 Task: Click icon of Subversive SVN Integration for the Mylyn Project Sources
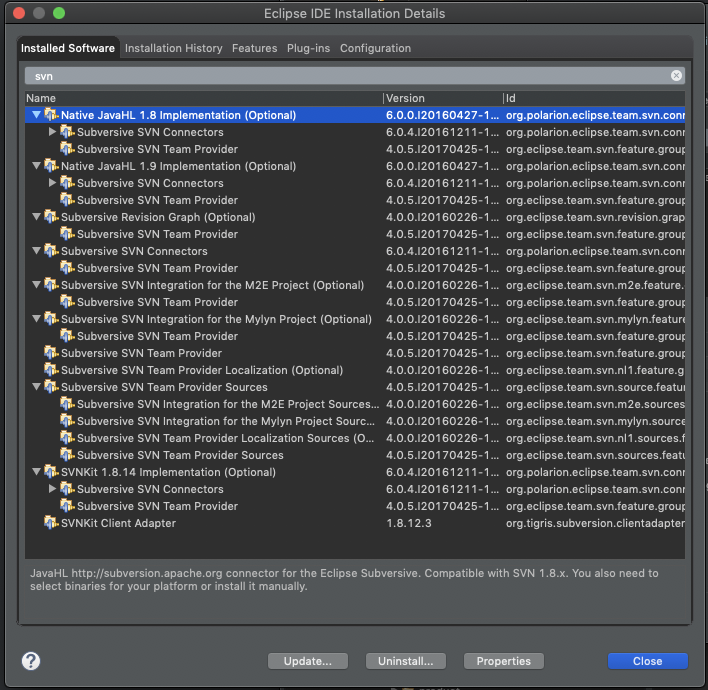point(67,421)
